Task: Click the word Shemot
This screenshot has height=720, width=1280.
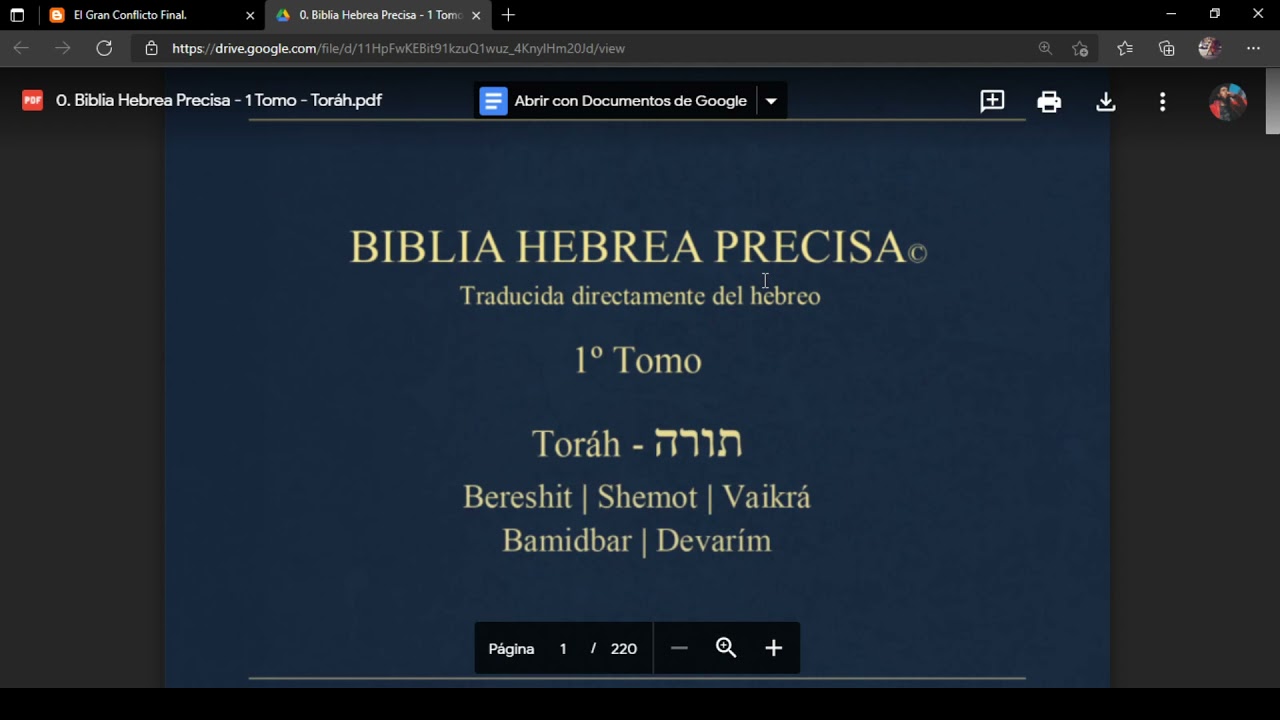Action: click(x=647, y=497)
